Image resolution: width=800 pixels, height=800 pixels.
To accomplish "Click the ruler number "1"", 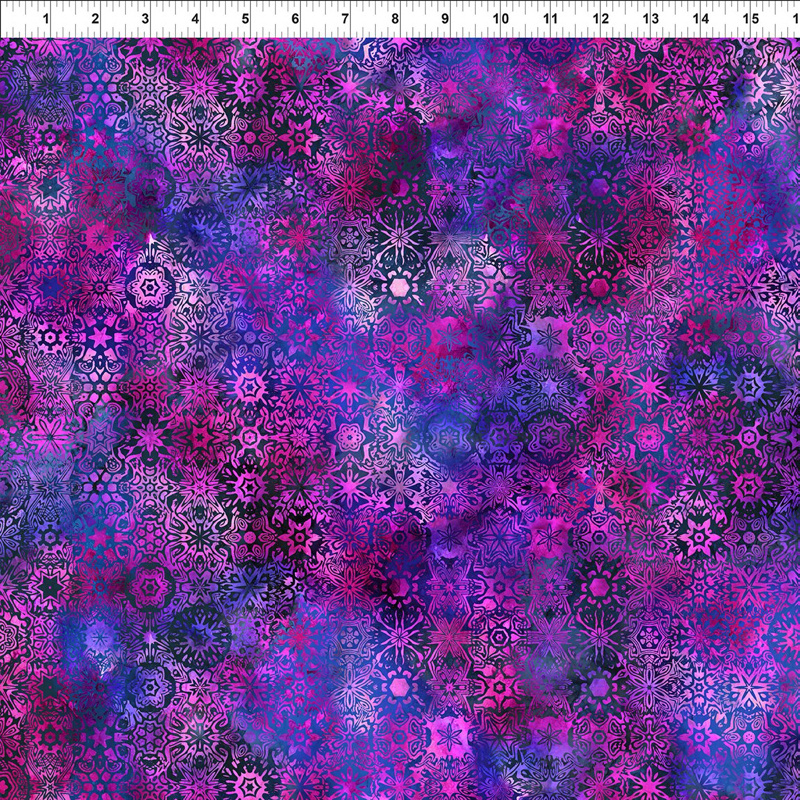I will coord(46,19).
